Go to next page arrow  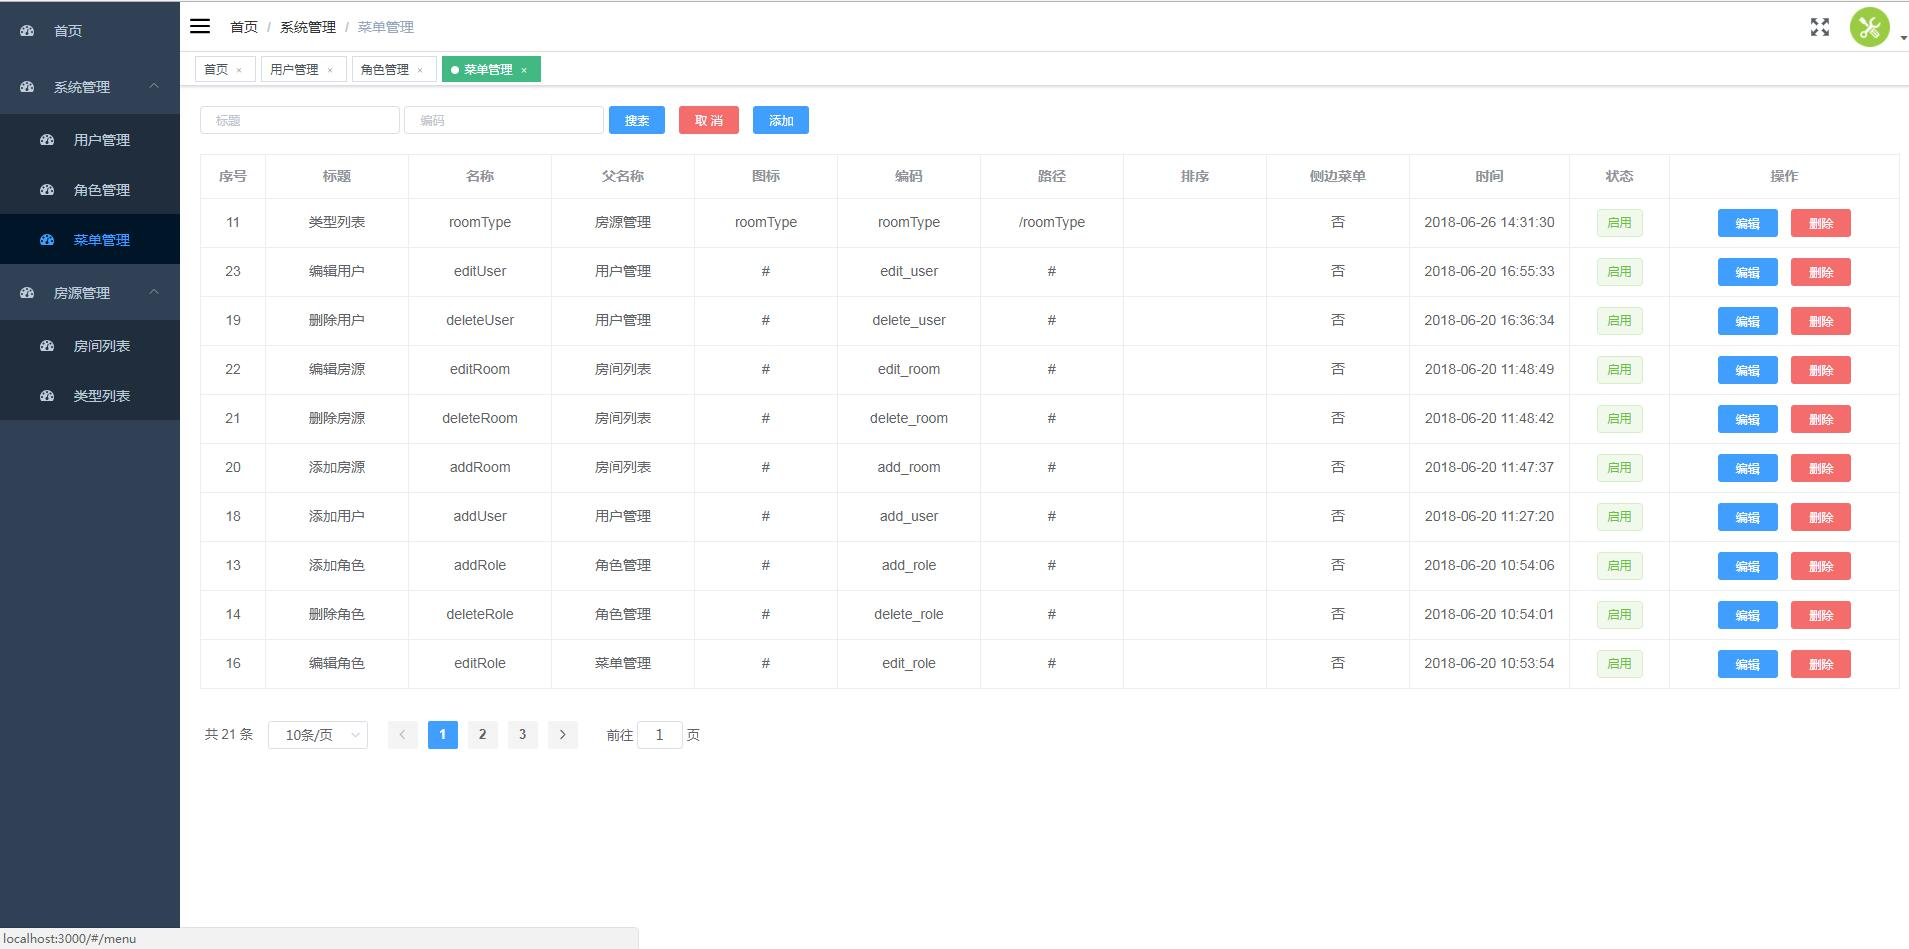point(563,735)
